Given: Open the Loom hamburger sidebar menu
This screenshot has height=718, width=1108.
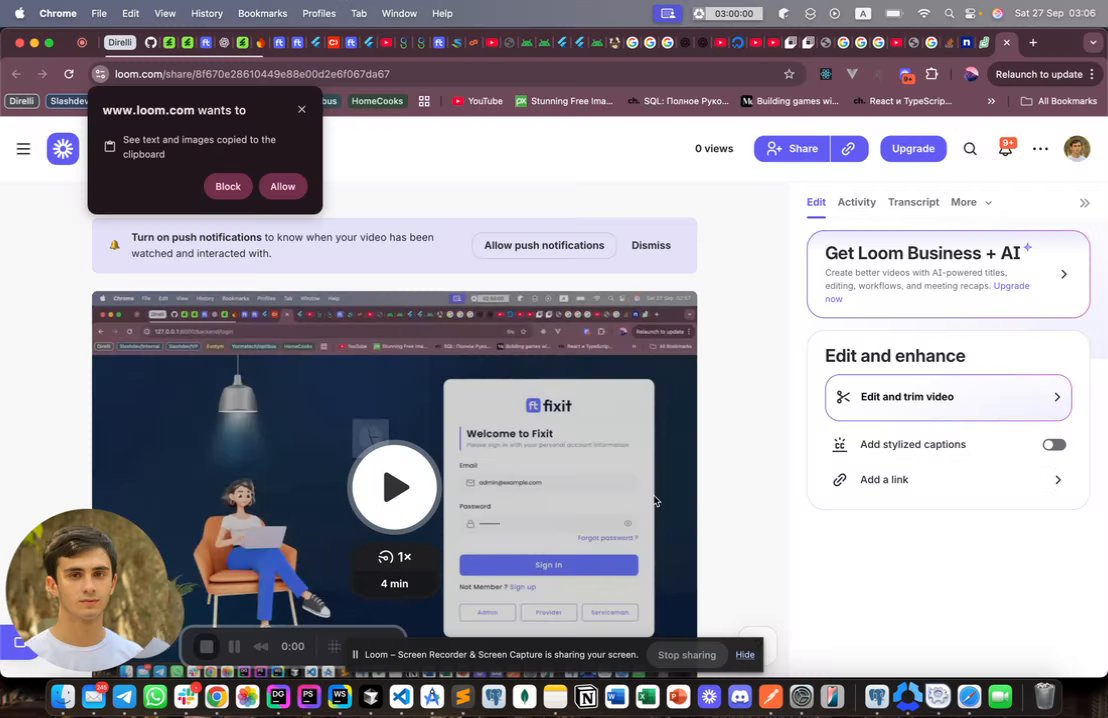Looking at the screenshot, I should click(23, 148).
